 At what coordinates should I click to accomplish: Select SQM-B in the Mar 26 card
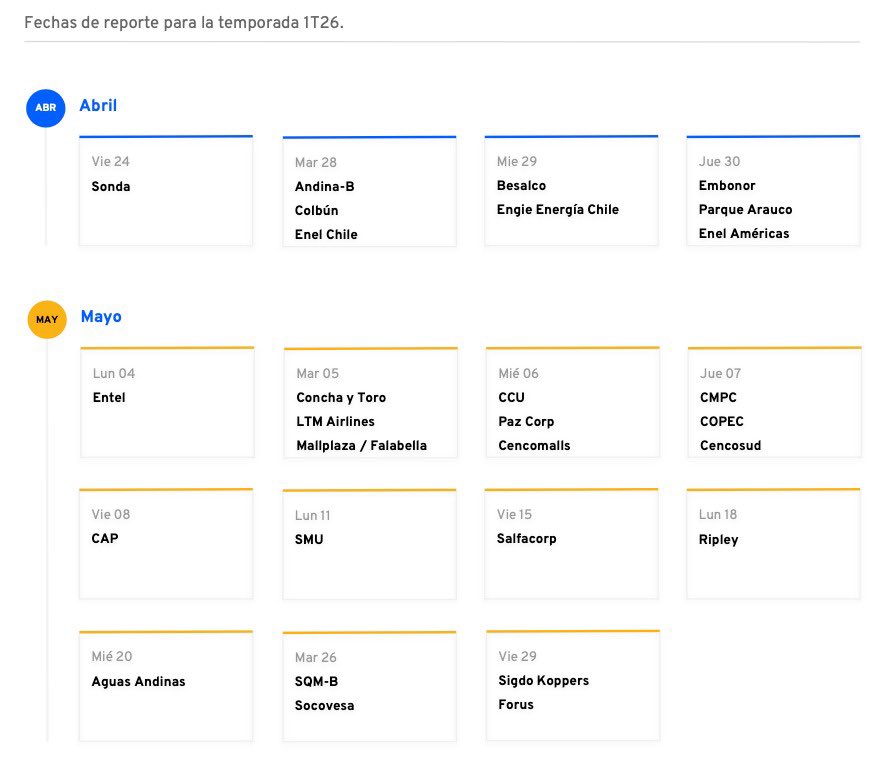[x=316, y=681]
